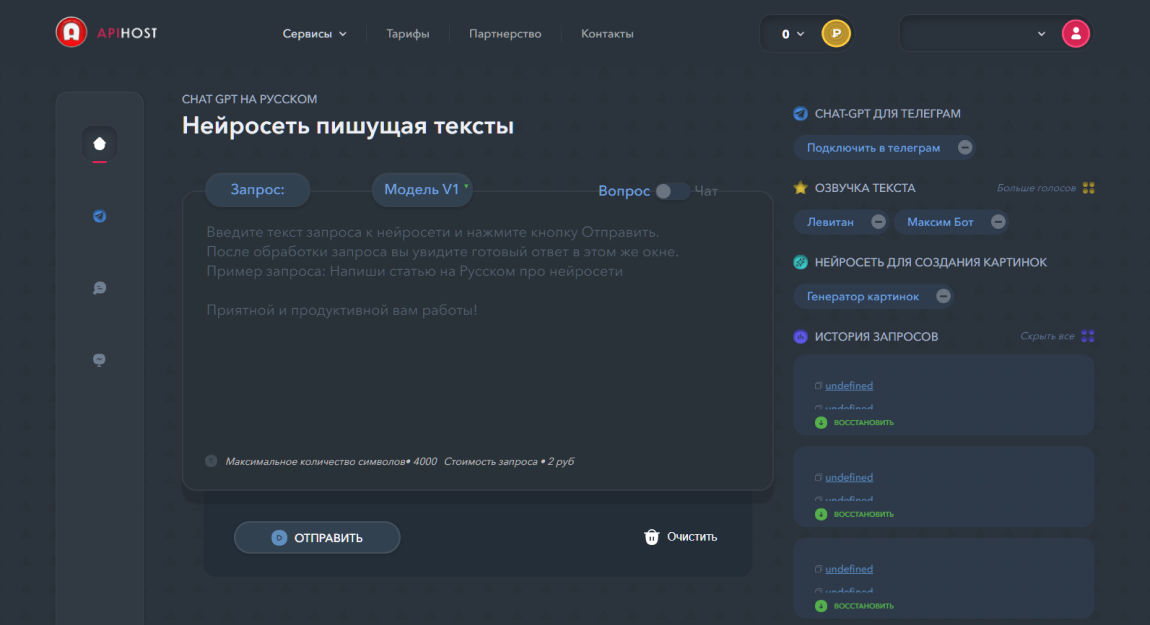Open the Генератор картинок link

pos(862,296)
